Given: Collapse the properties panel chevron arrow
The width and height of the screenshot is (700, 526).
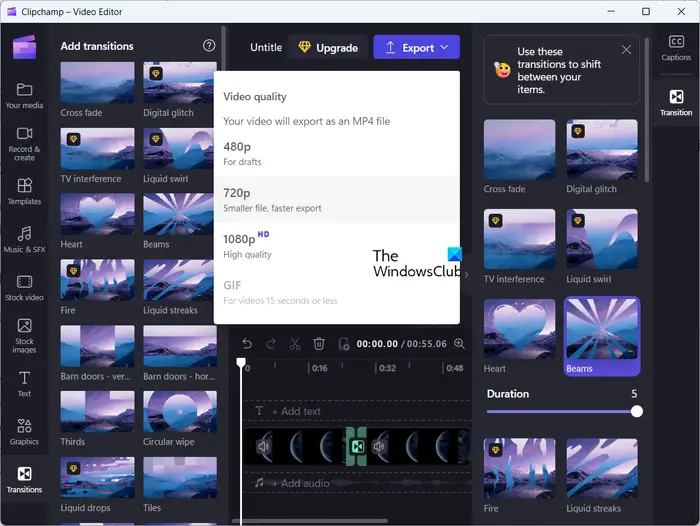Looking at the screenshot, I should click(x=466, y=275).
